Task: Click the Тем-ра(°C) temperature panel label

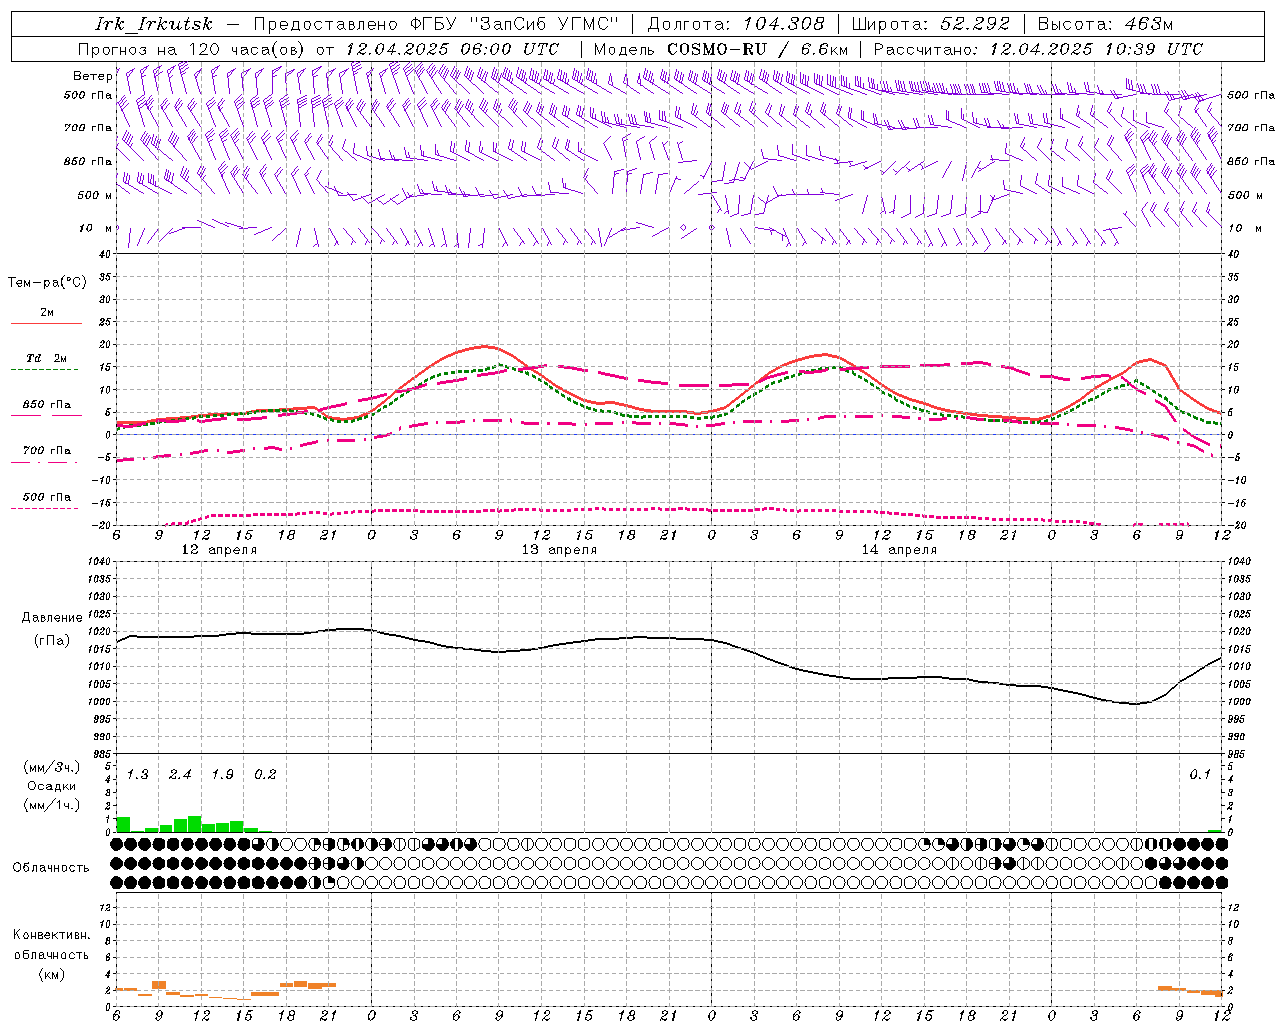Action: coord(47,283)
